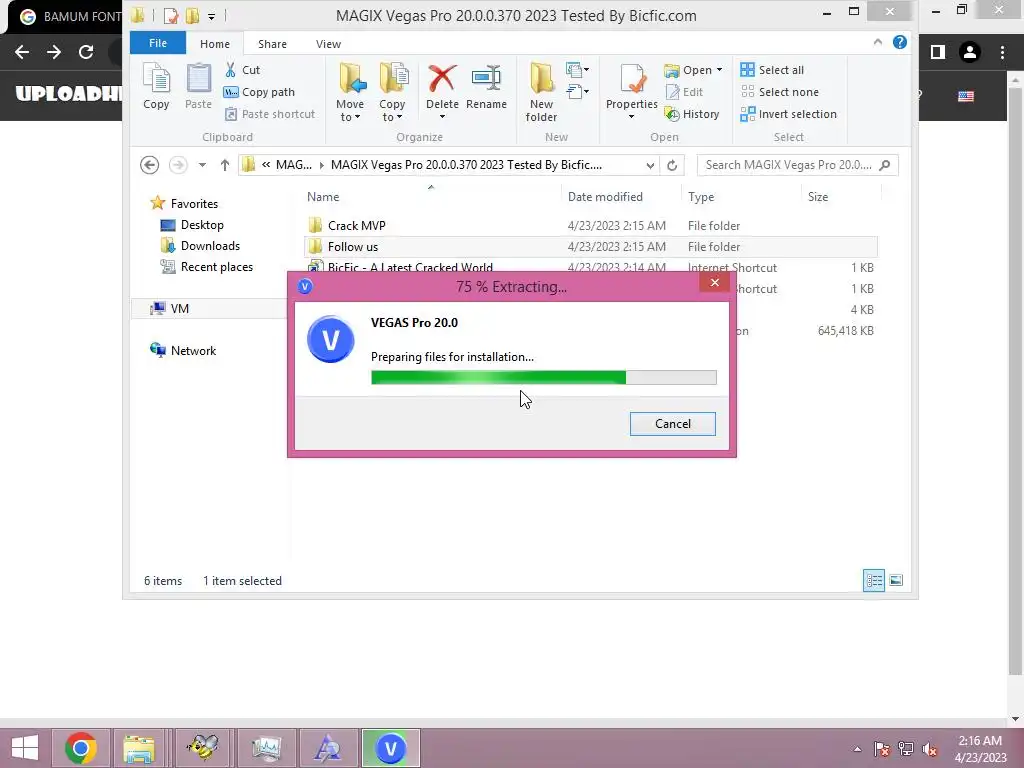Viewport: 1024px width, 768px height.
Task: Collapse the ribbon with chevron
Action: click(x=878, y=42)
